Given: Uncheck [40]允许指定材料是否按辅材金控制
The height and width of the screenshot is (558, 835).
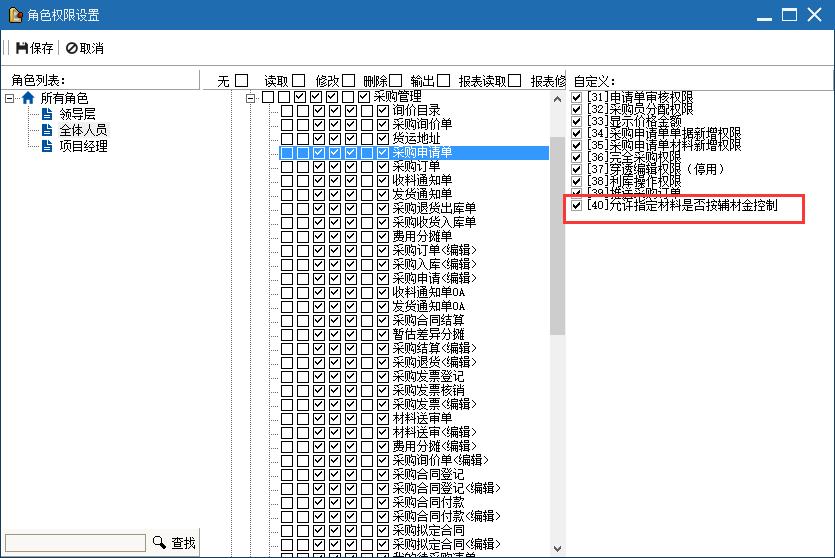Looking at the screenshot, I should click(576, 205).
